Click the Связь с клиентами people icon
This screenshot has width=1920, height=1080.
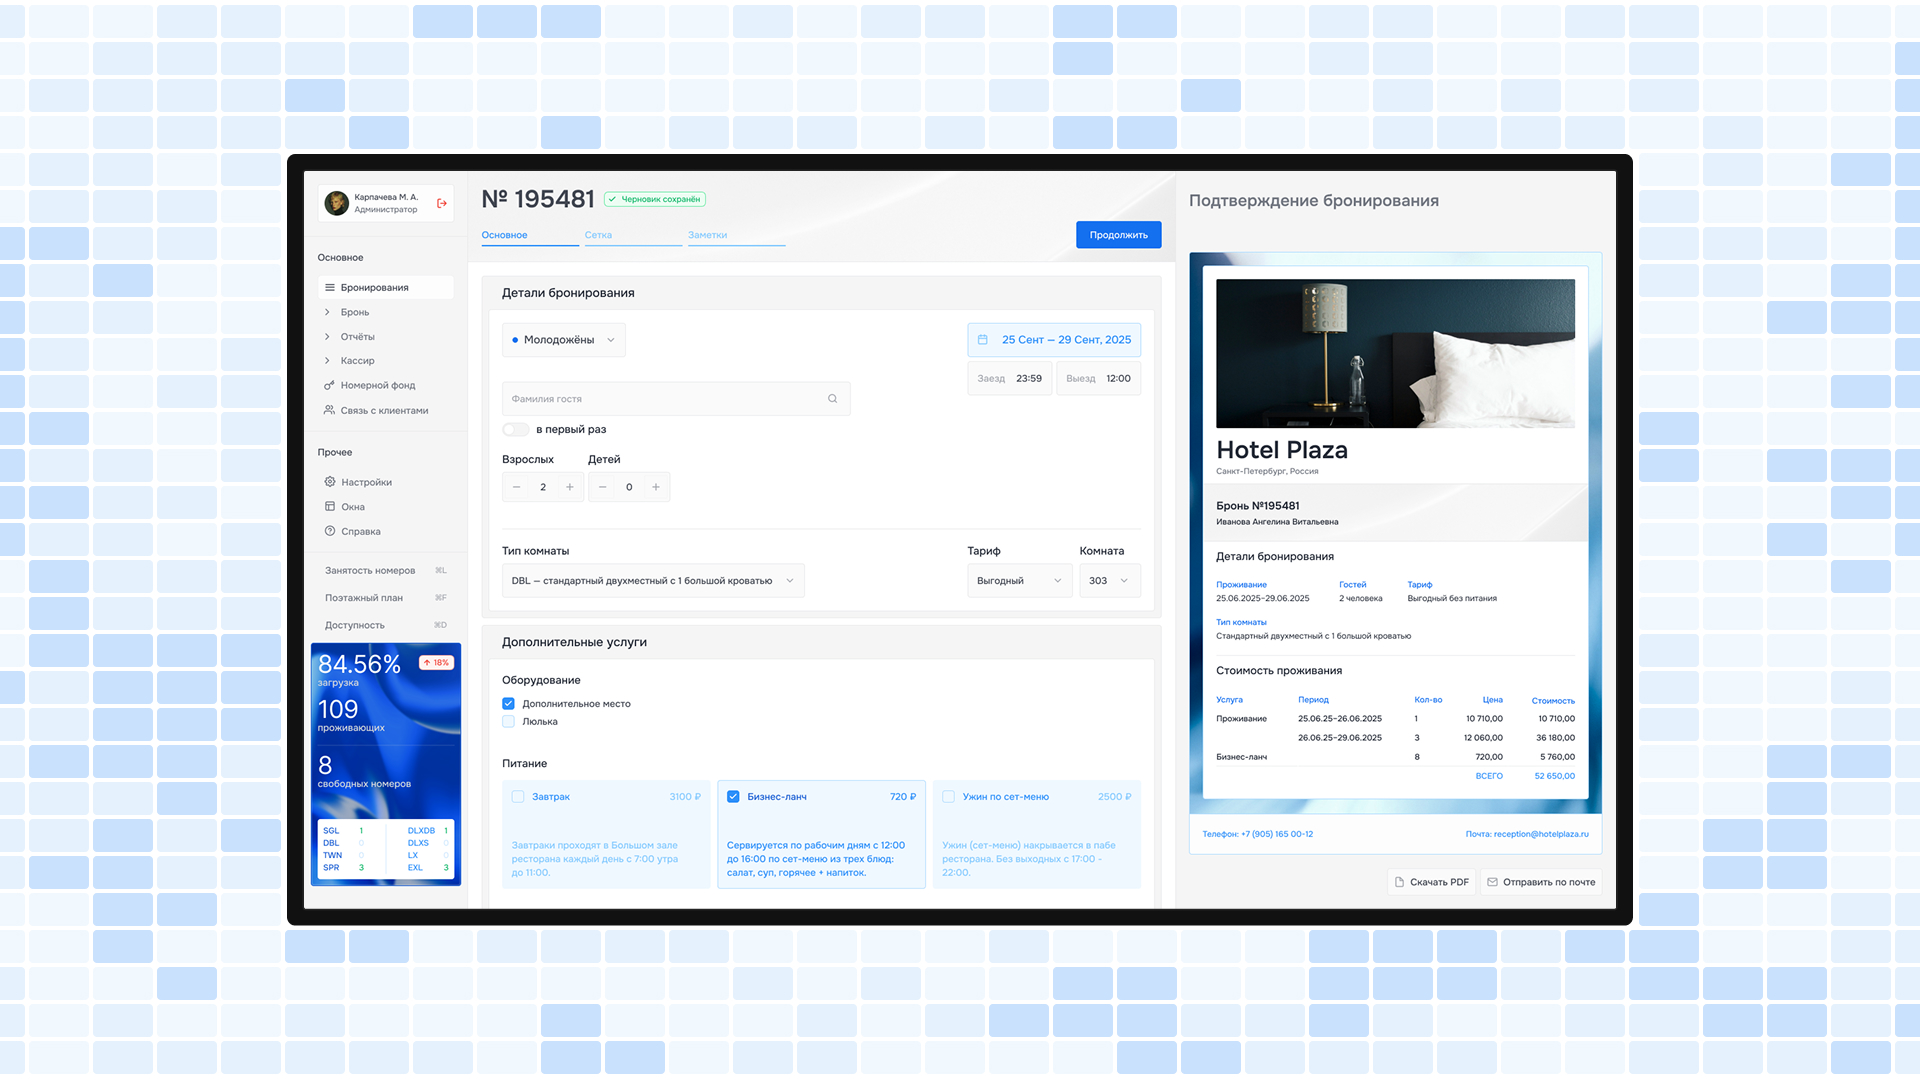click(329, 410)
